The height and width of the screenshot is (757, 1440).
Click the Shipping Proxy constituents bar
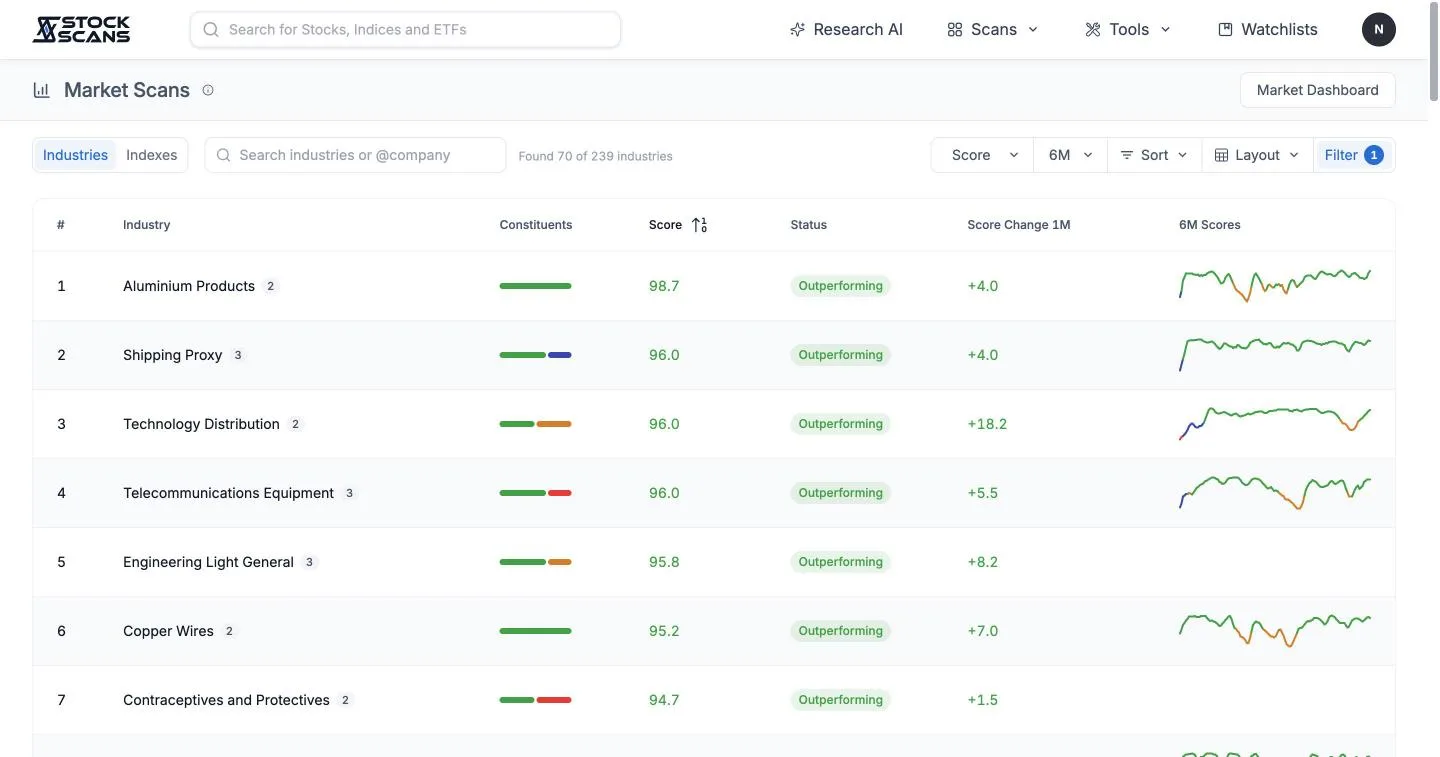click(x=535, y=355)
